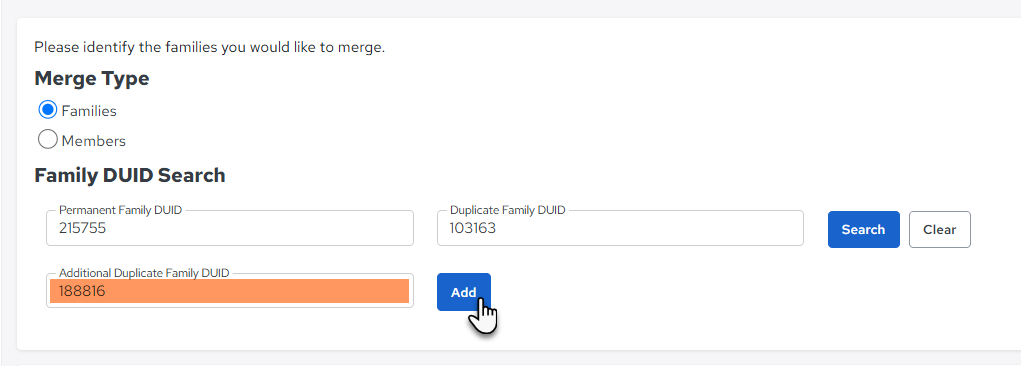Screen dimensions: 1021x366
Task: Click the 'Merge Type' heading
Action: tap(92, 79)
